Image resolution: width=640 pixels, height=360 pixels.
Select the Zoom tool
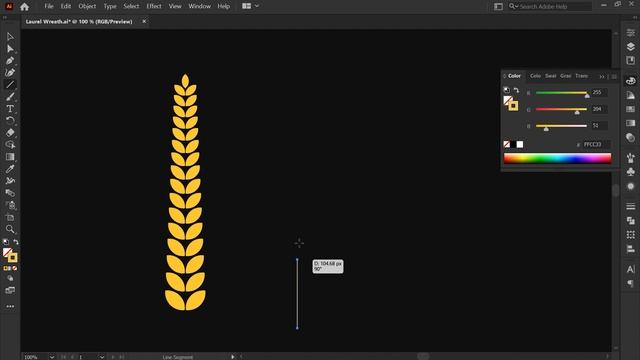click(x=10, y=229)
